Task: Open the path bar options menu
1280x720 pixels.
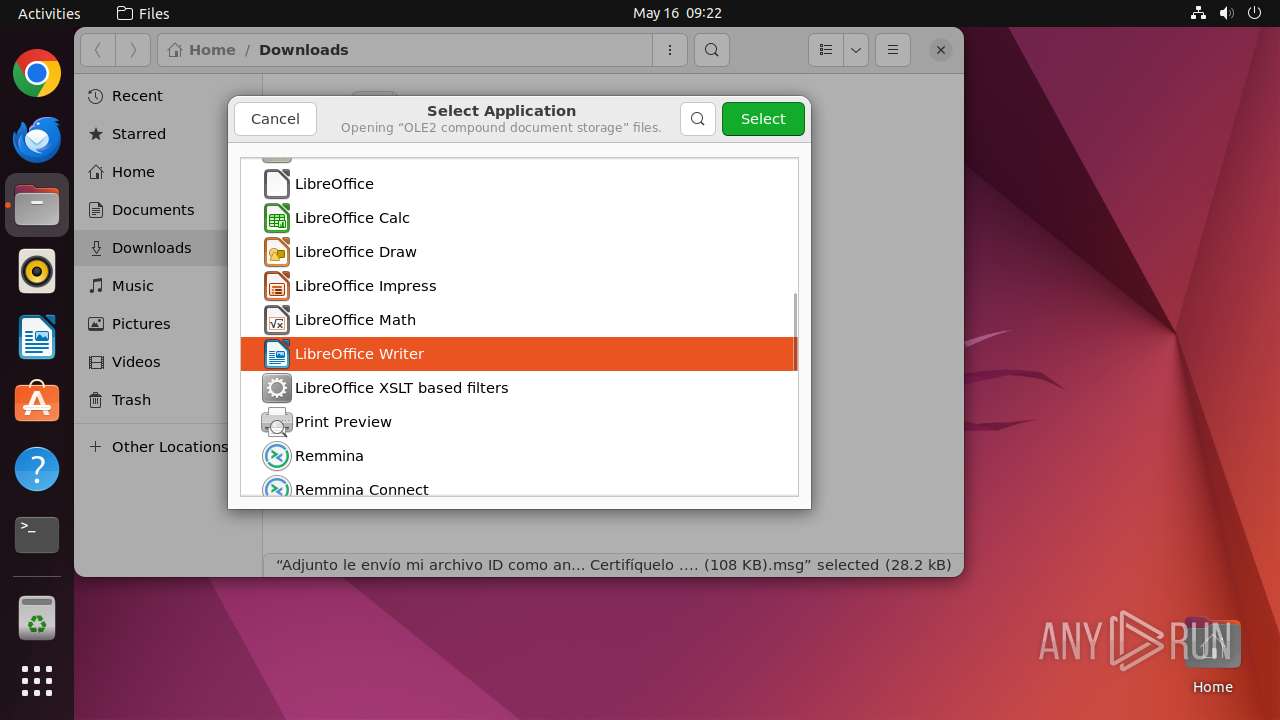Action: tap(669, 50)
